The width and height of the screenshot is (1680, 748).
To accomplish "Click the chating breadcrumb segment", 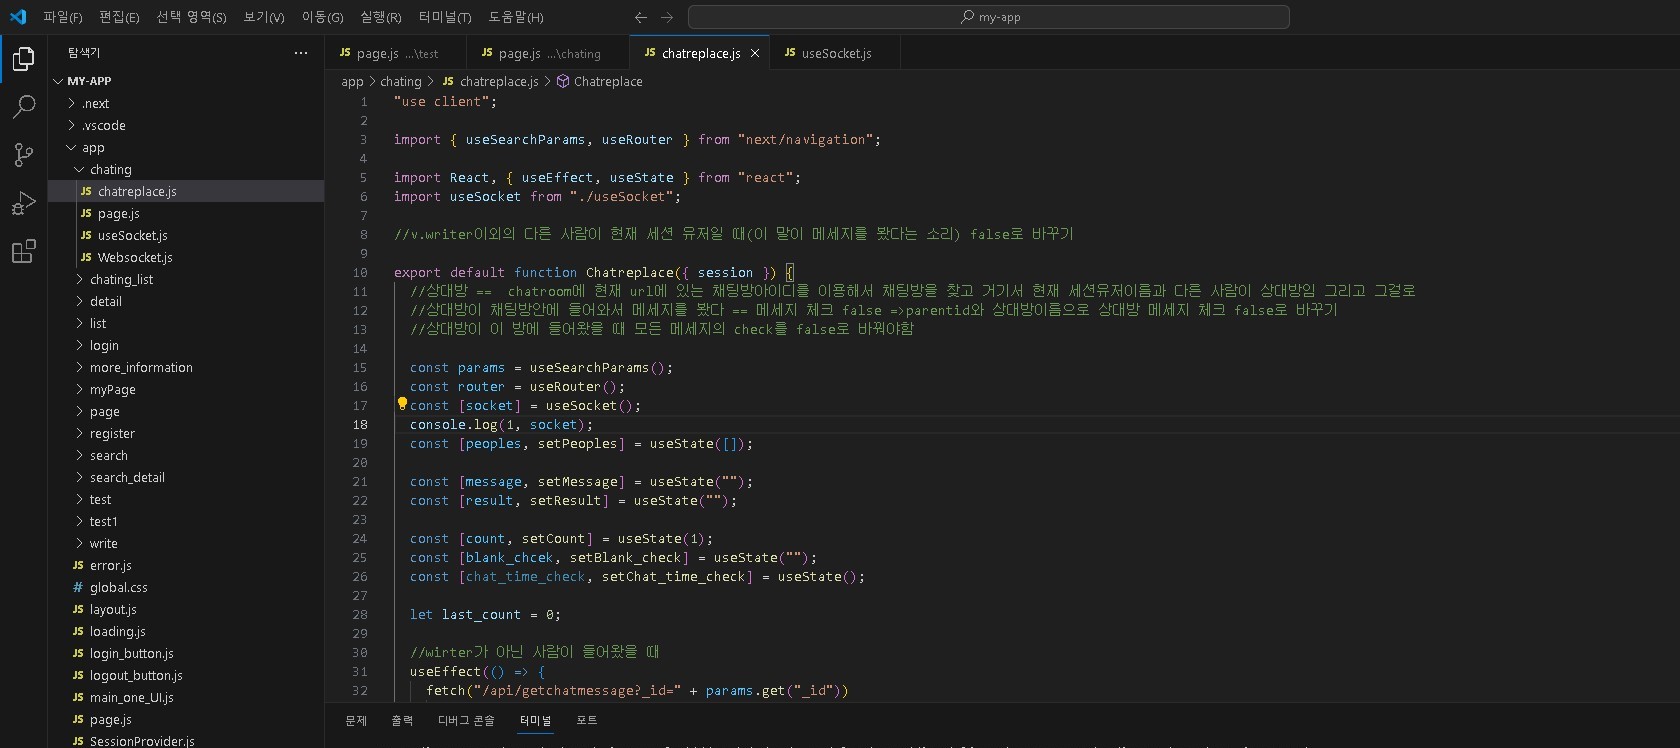I will [x=401, y=82].
